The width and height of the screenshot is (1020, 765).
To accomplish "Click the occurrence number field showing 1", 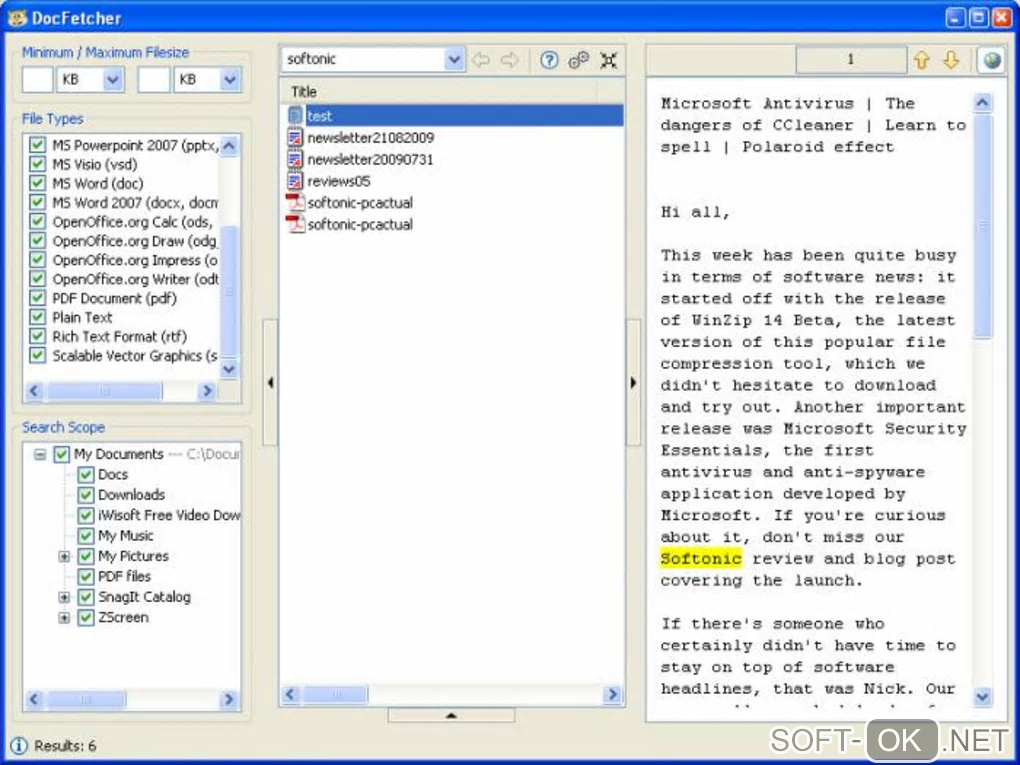I will point(851,60).
